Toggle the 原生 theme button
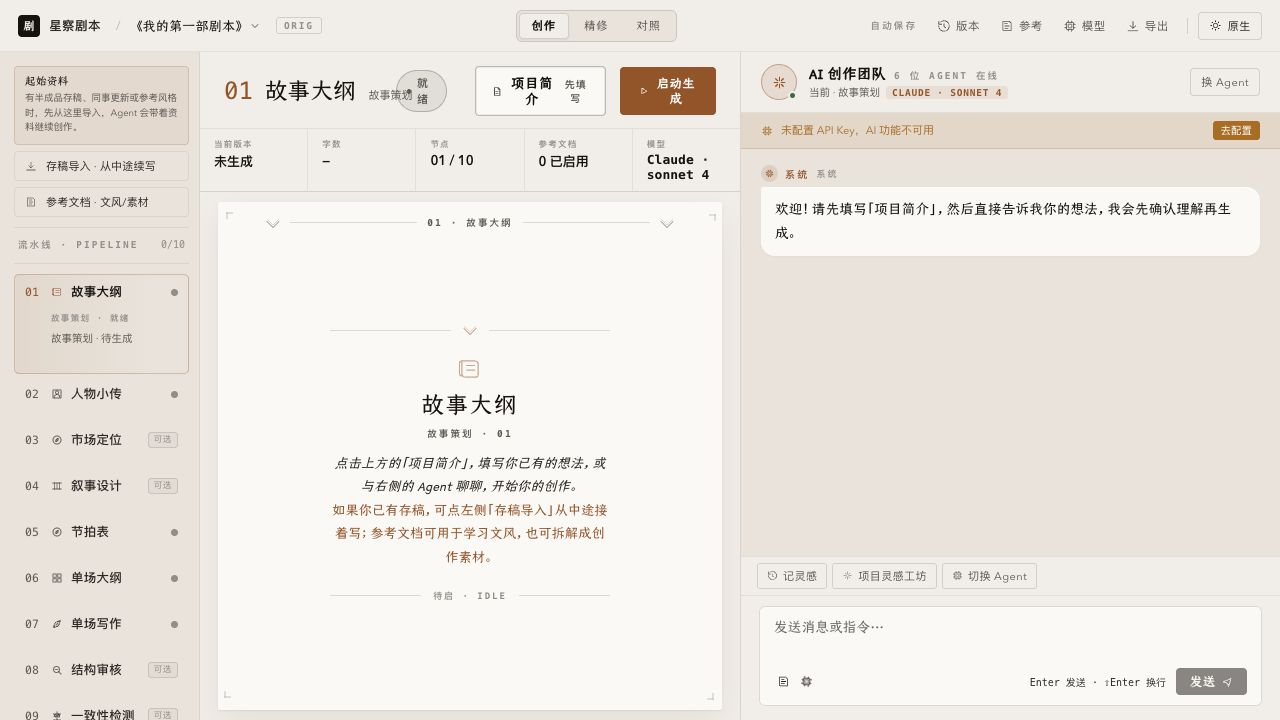The width and height of the screenshot is (1280, 720). [1229, 26]
